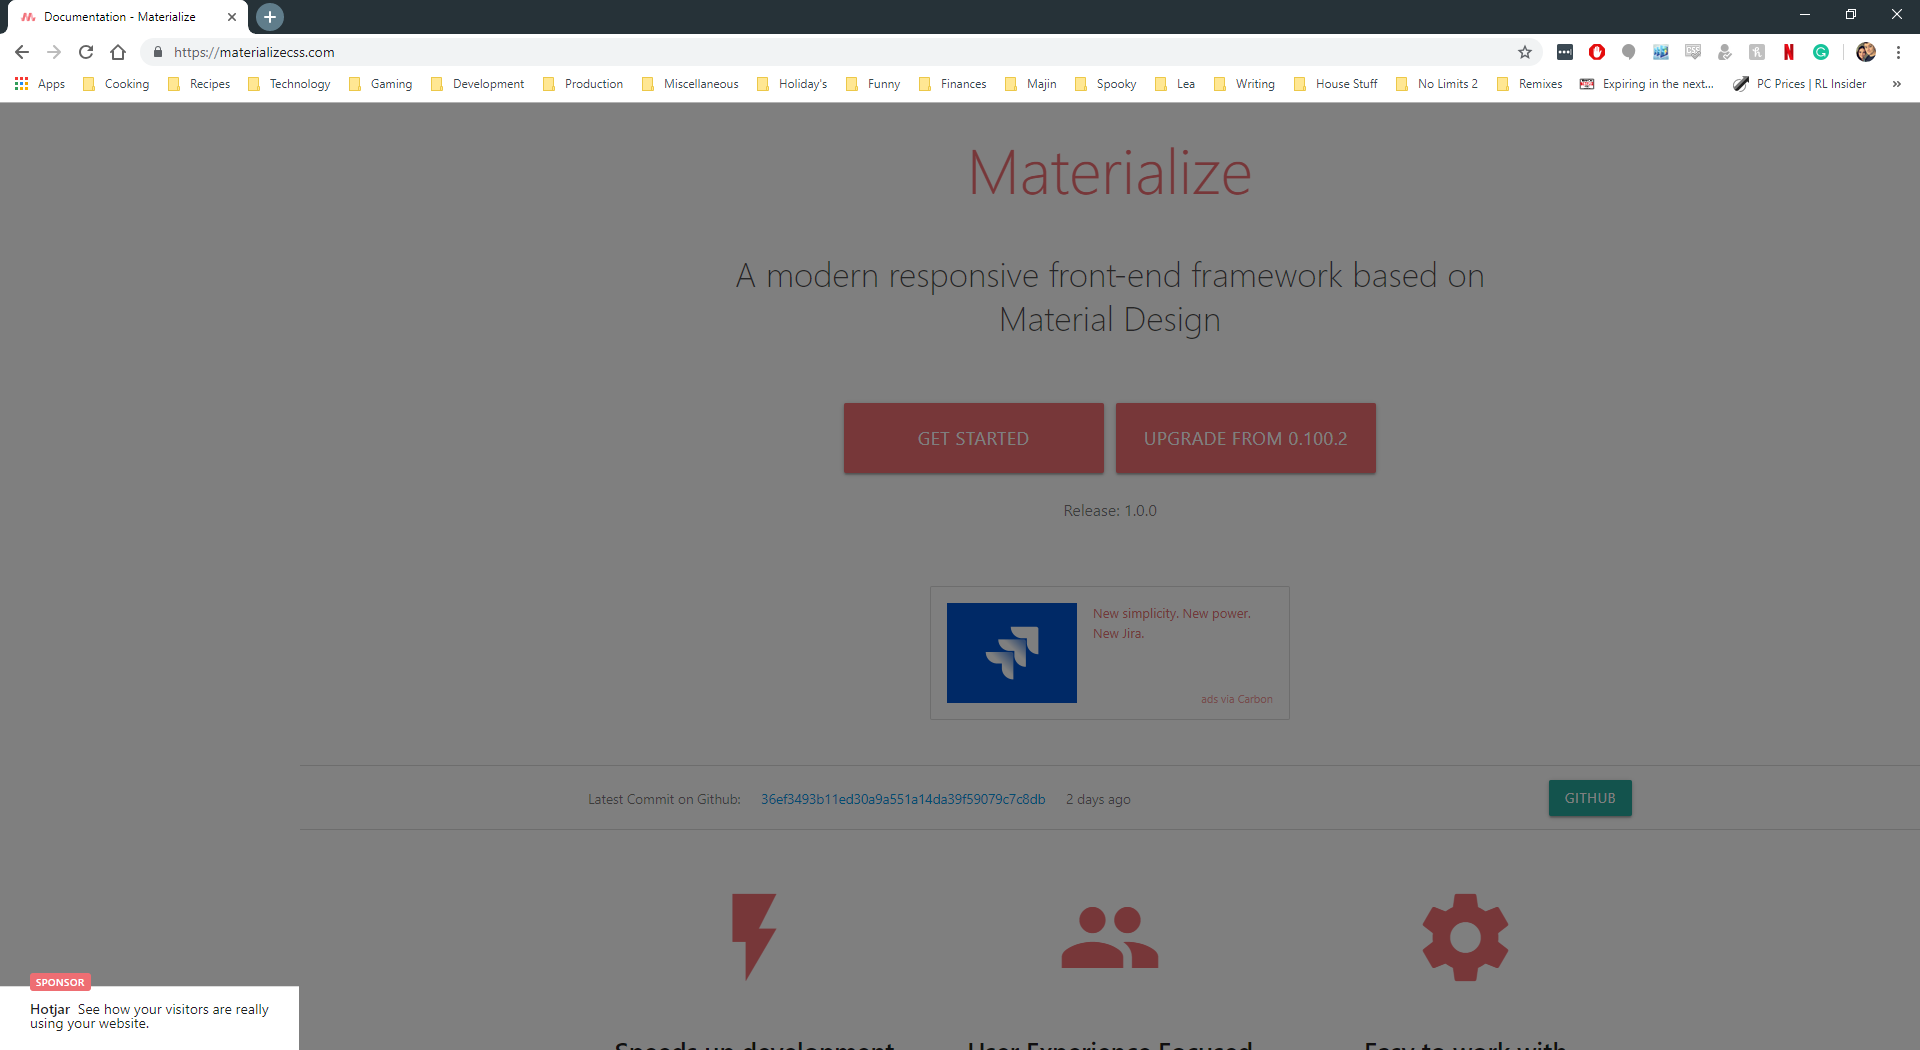The image size is (1920, 1050).
Task: Open the Production bookmarks folder
Action: 583,84
